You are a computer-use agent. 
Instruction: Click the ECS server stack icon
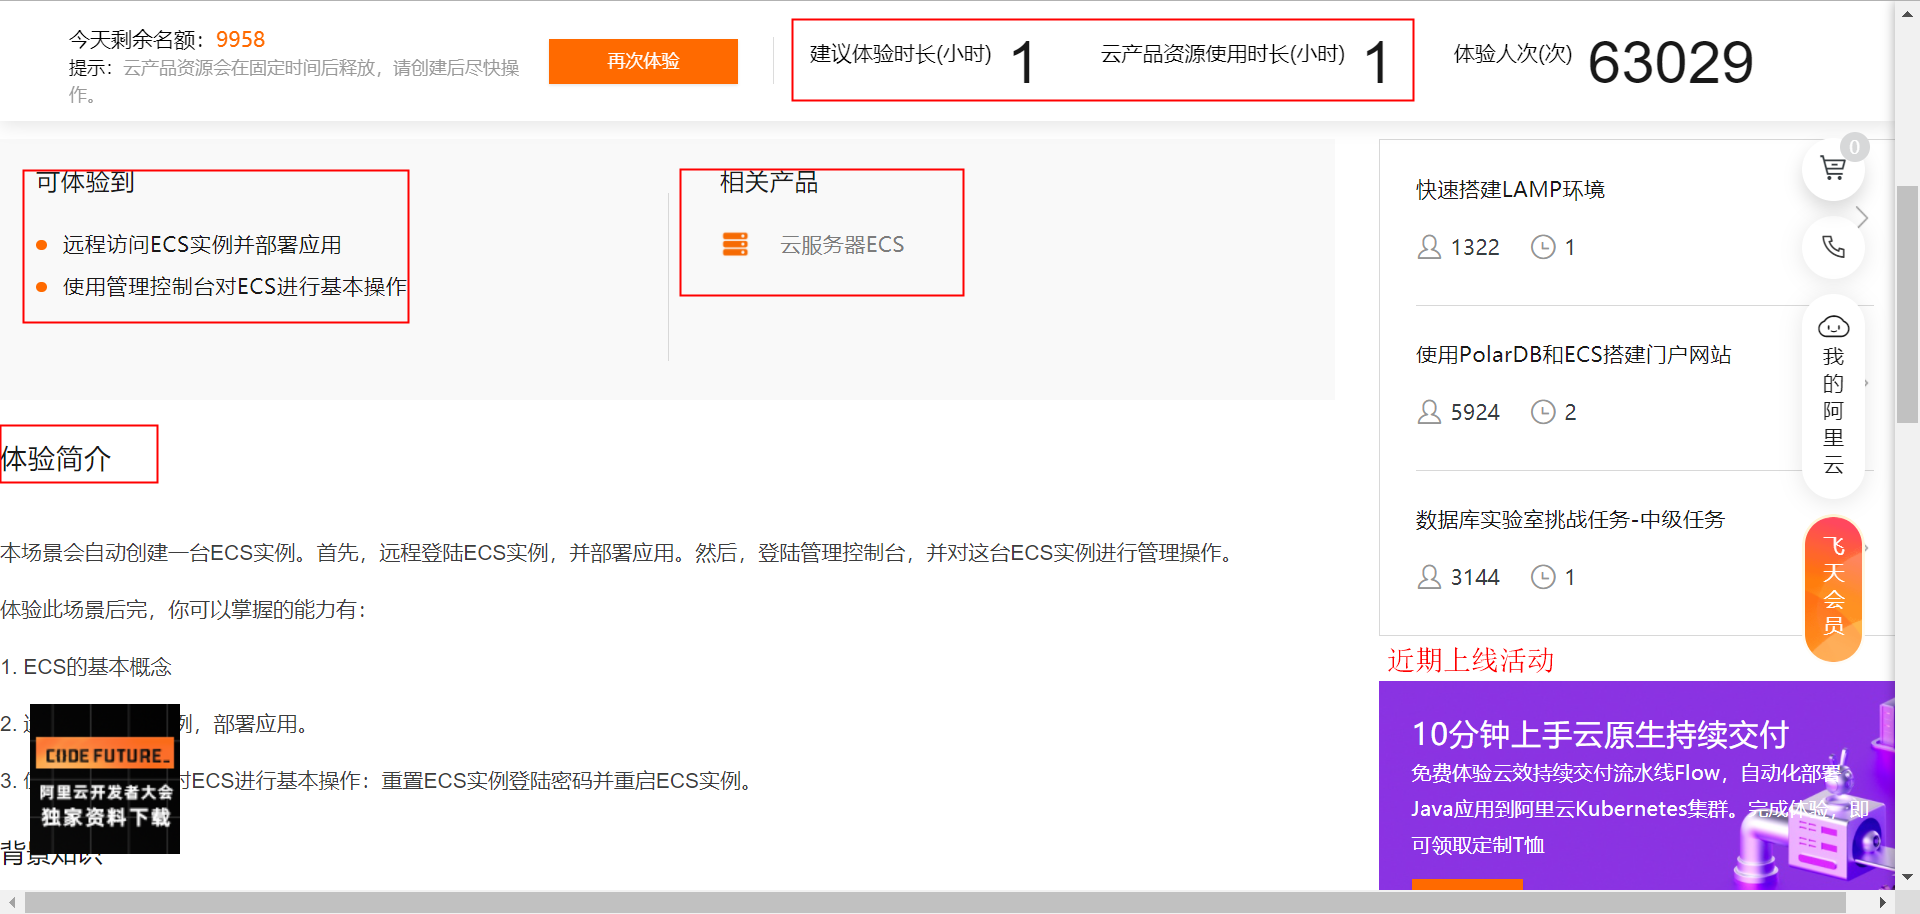(735, 244)
